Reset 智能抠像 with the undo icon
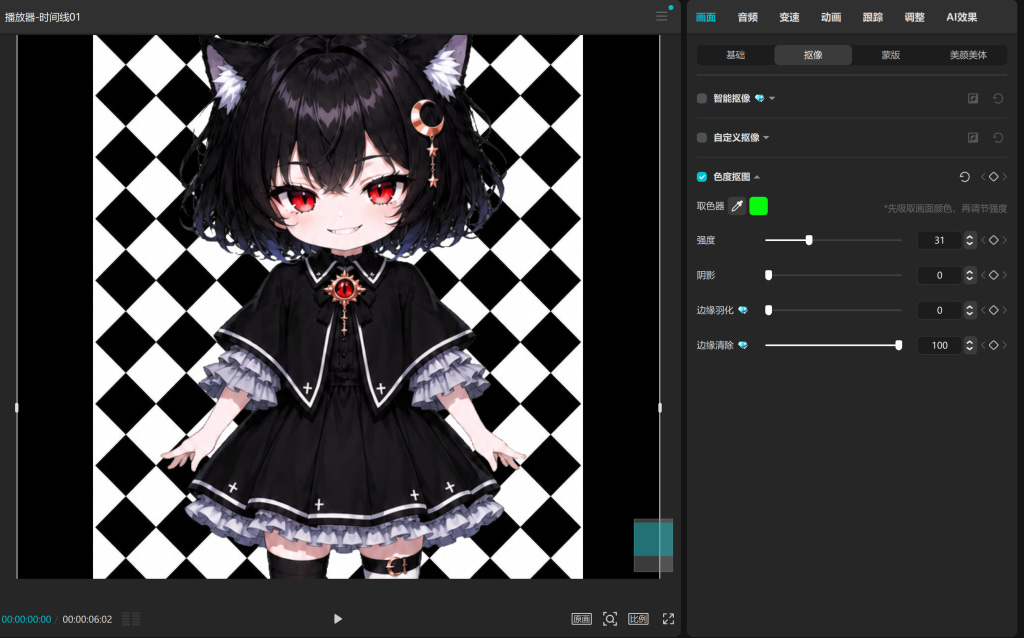Image resolution: width=1024 pixels, height=638 pixels. click(998, 99)
